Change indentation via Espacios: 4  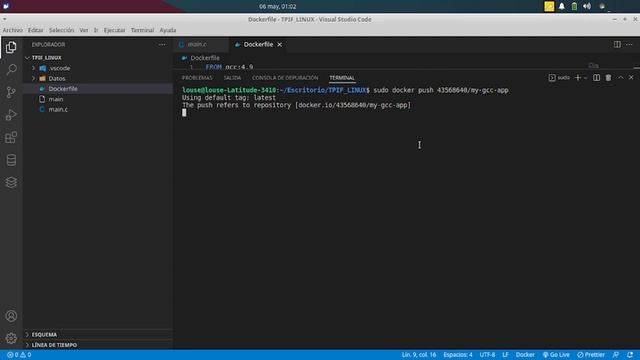point(458,355)
